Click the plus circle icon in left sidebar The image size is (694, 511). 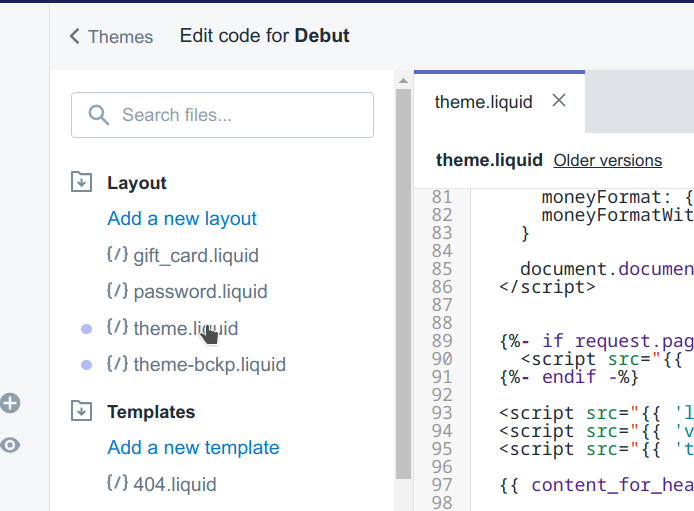(10, 403)
